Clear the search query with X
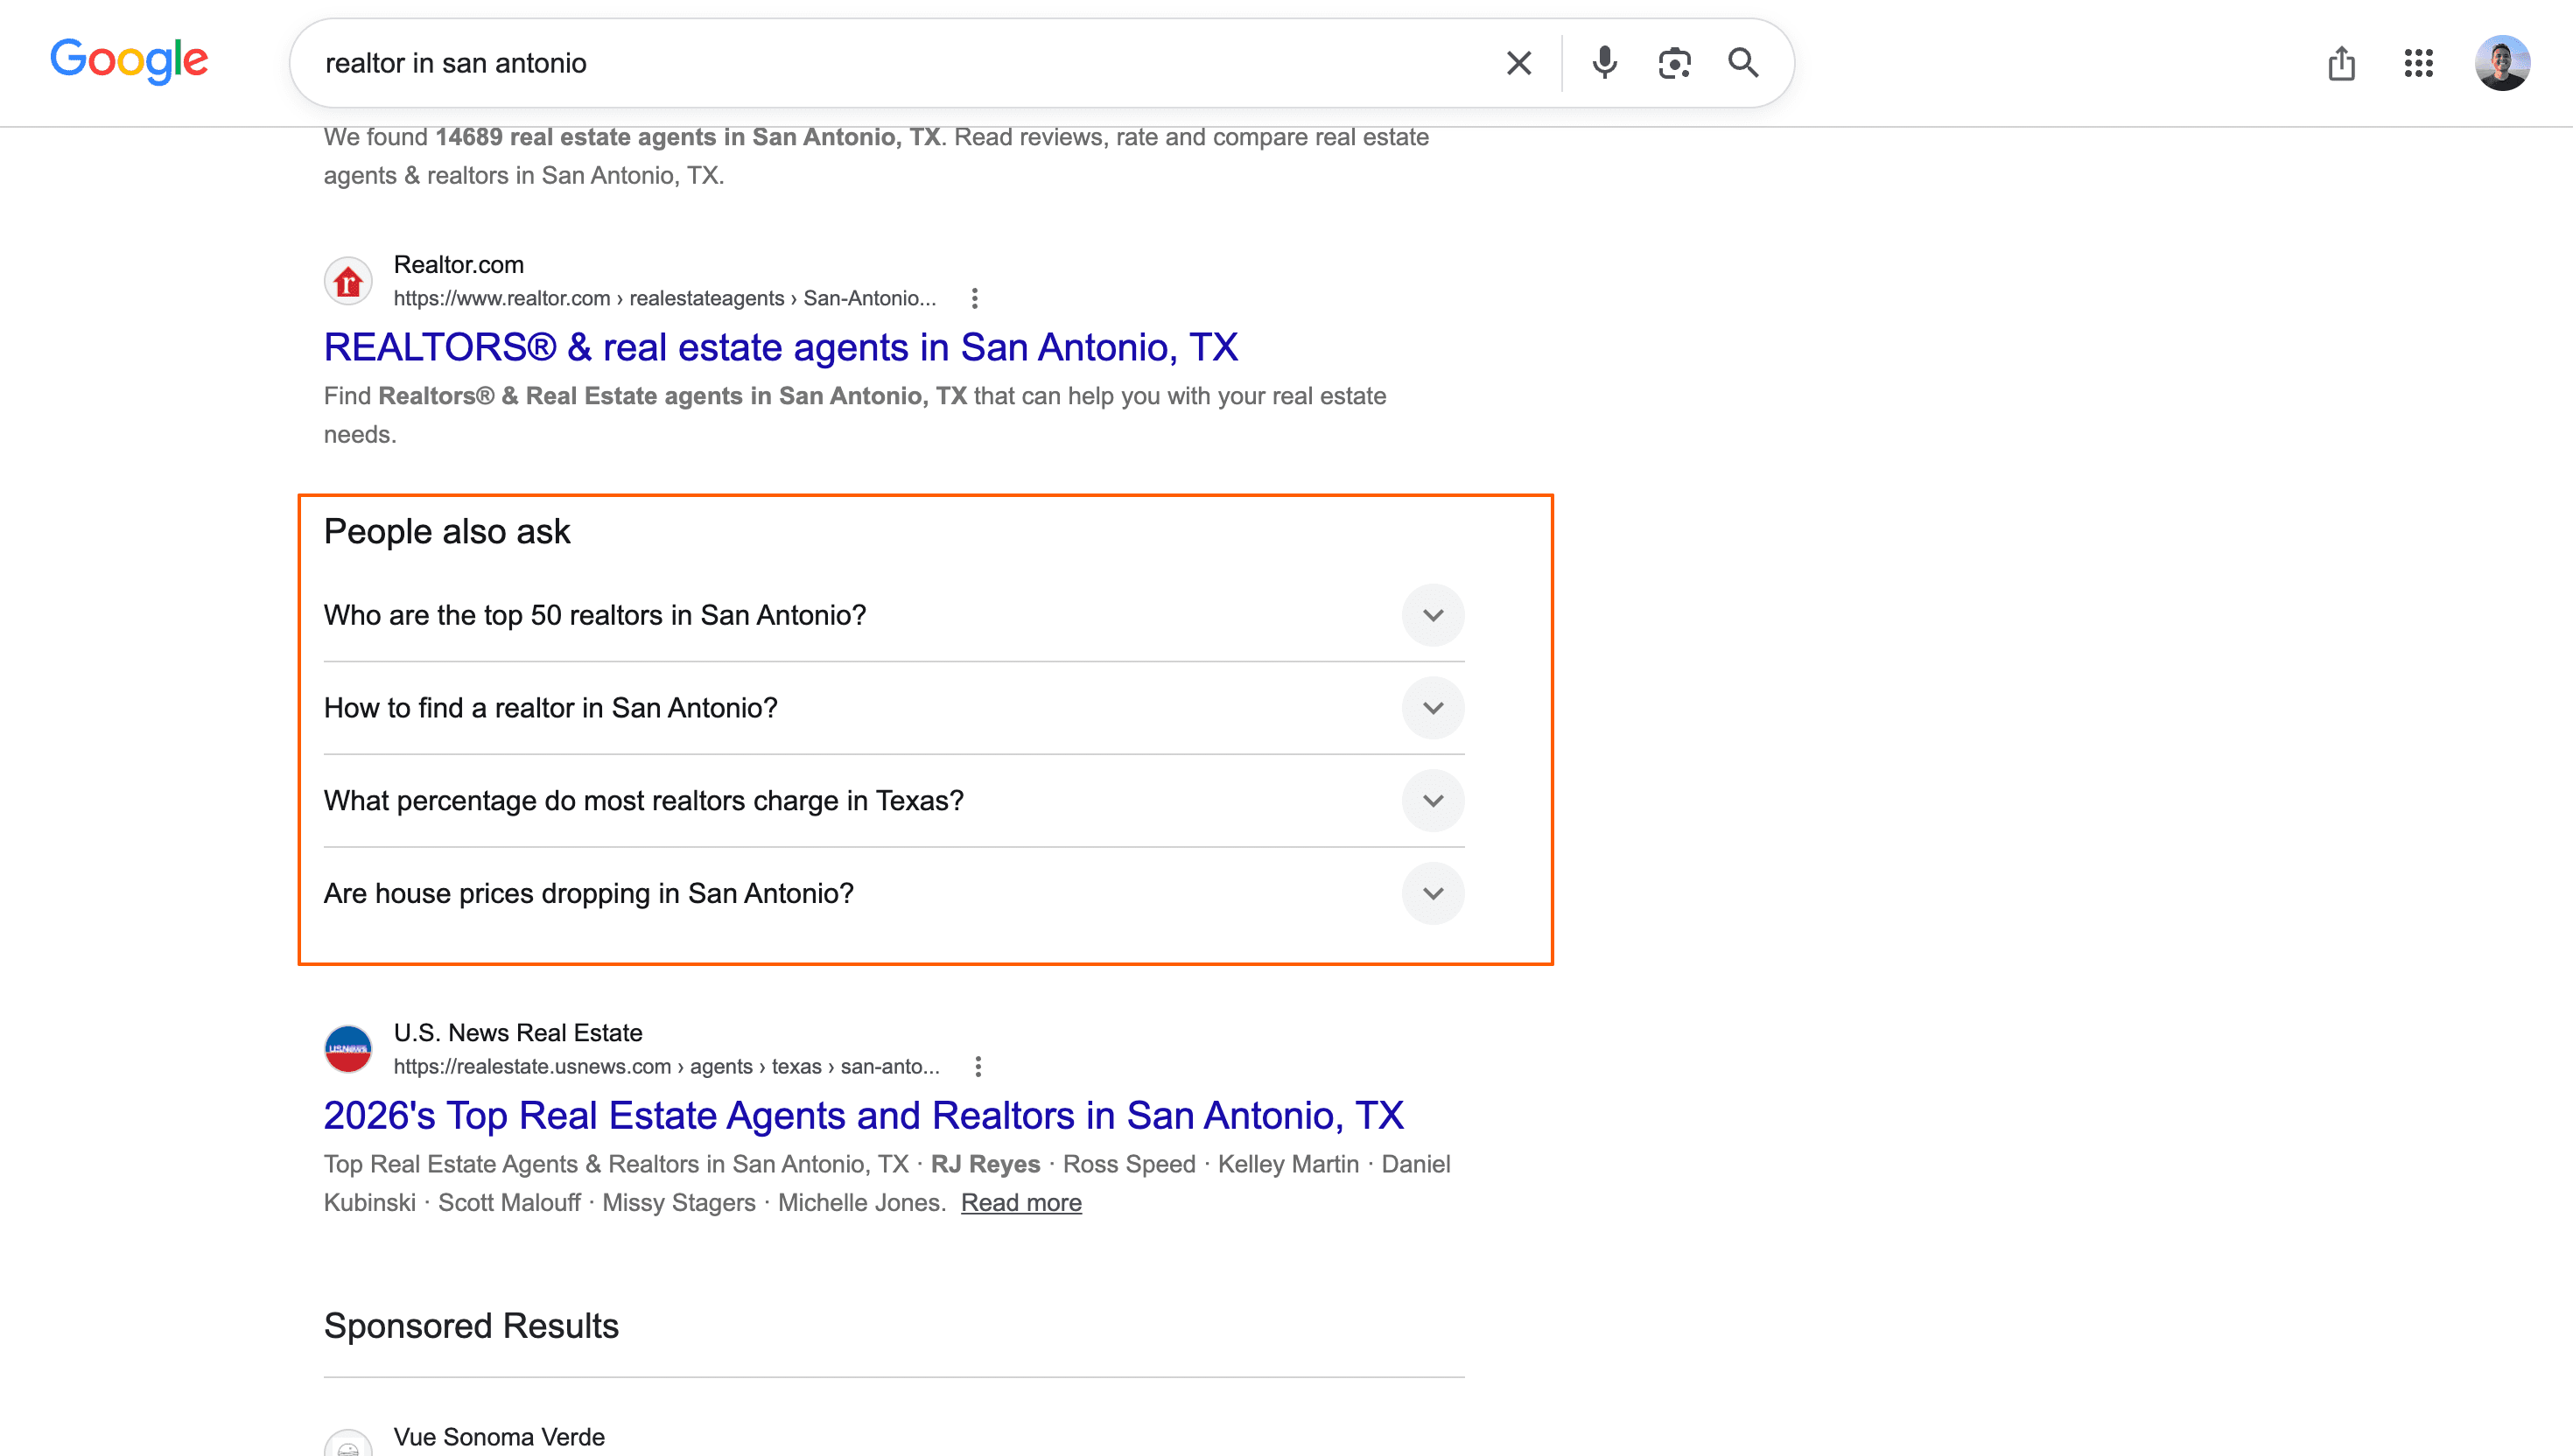The width and height of the screenshot is (2573, 1456). point(1518,63)
